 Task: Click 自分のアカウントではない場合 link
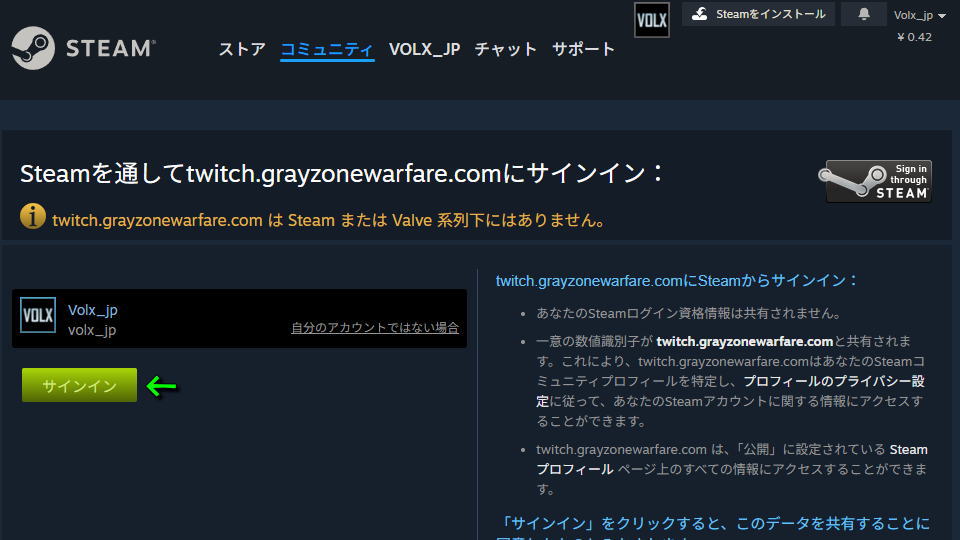point(375,328)
